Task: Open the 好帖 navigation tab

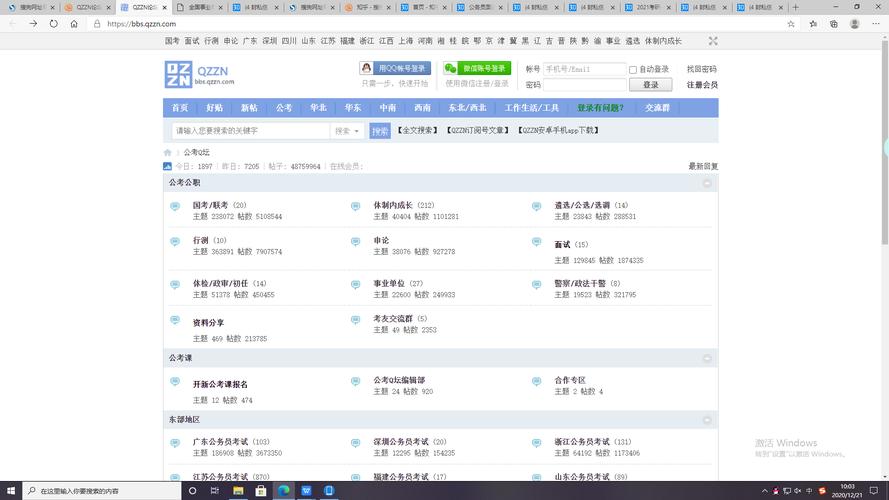Action: [x=214, y=108]
